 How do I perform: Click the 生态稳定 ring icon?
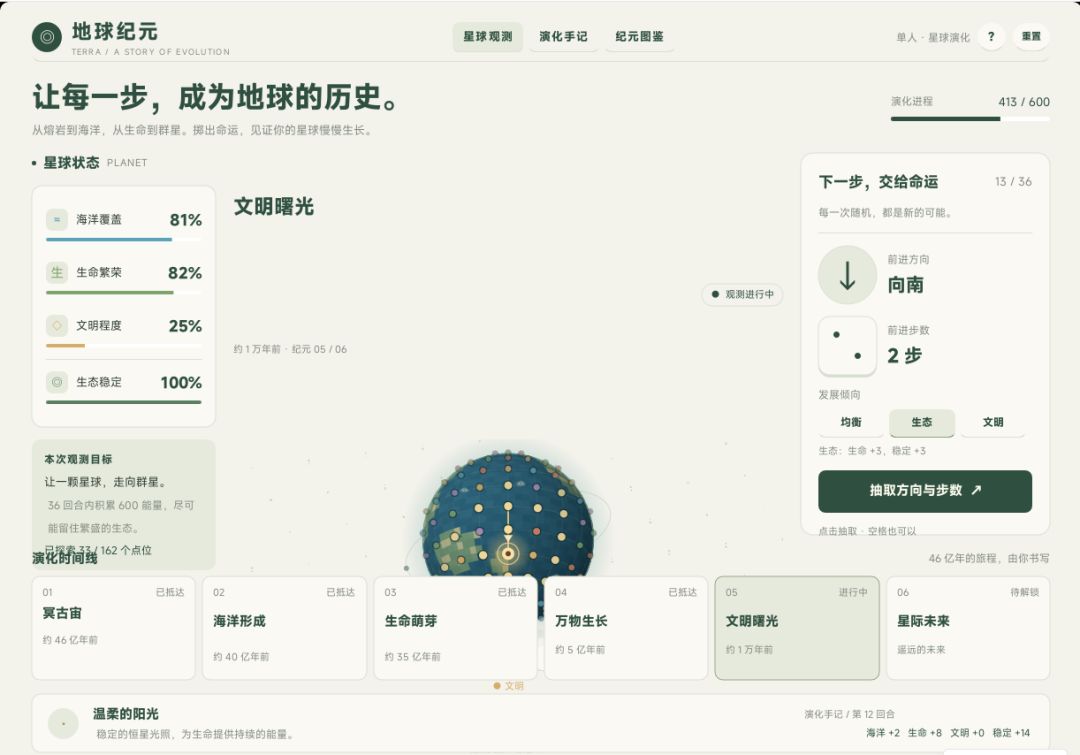point(56,382)
